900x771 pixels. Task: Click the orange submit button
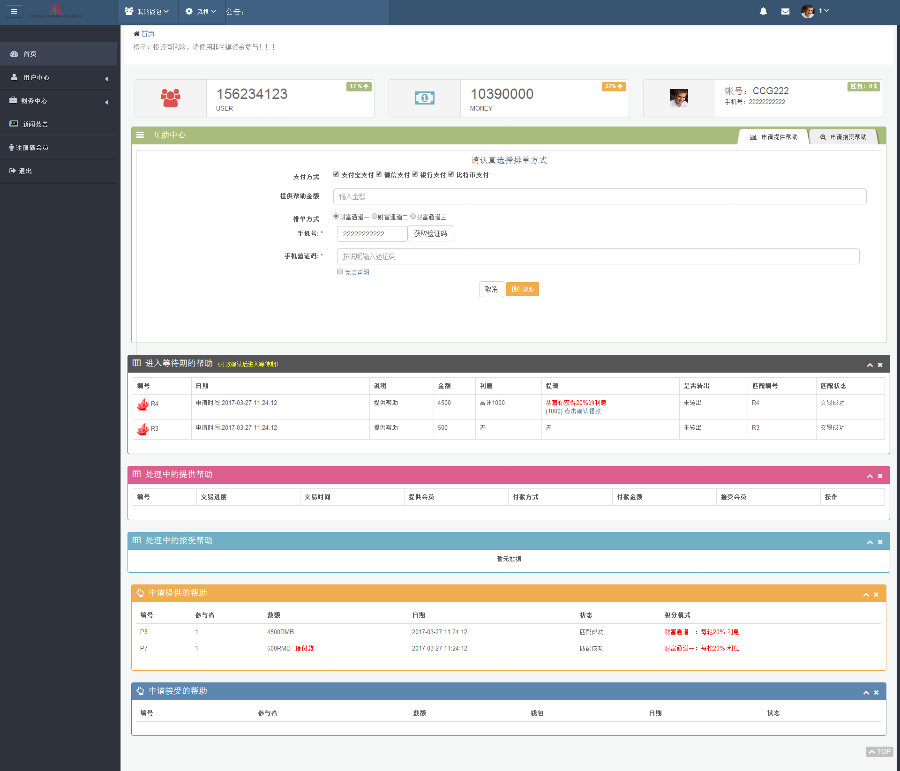[522, 289]
